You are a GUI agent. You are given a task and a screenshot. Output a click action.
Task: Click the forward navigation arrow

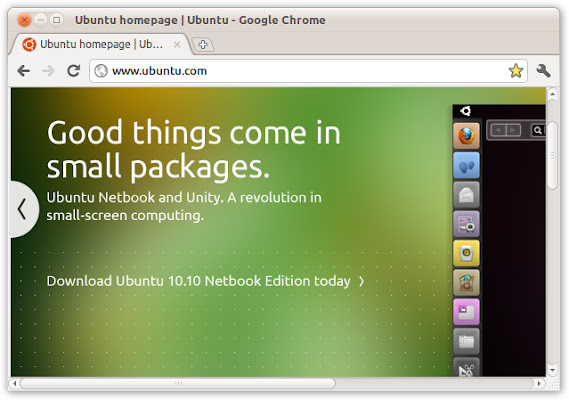pos(48,71)
